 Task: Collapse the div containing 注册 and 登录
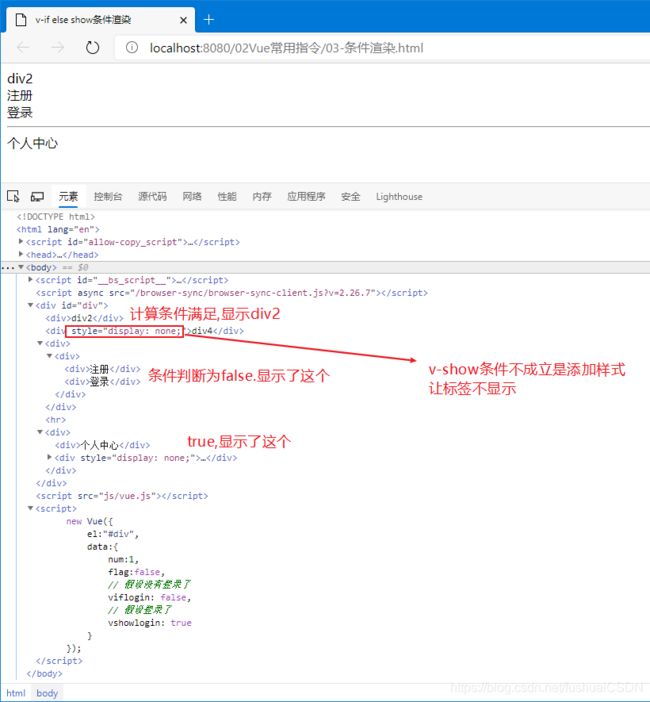pos(50,355)
